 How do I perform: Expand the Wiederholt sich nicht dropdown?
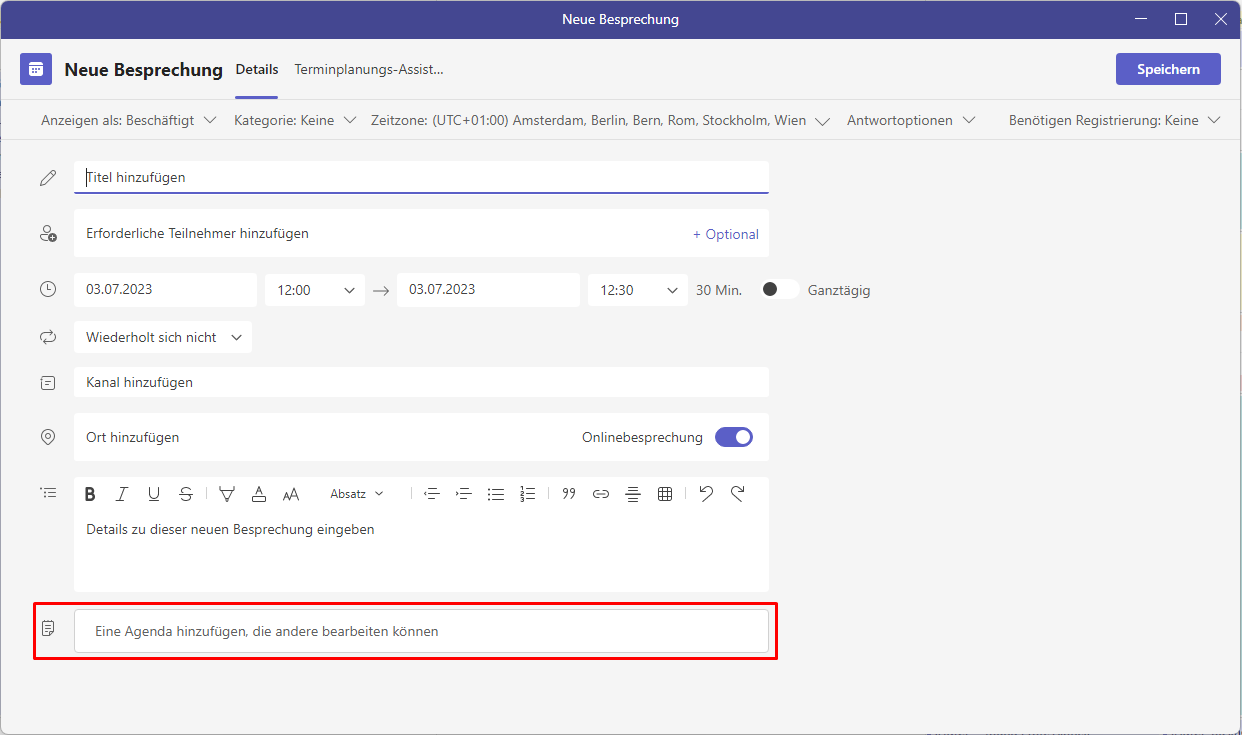(163, 337)
